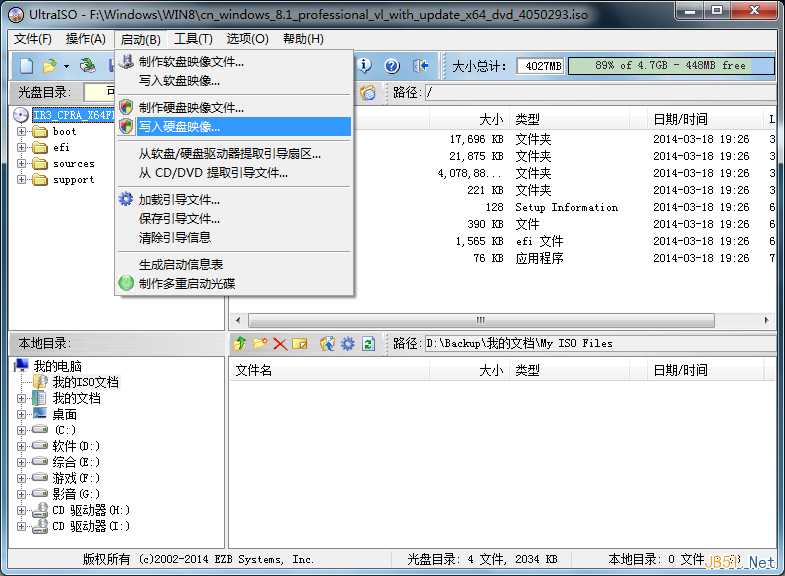The image size is (785, 576).
Task: Expand the CD 驱动器(H:) node
Action: coord(21,510)
